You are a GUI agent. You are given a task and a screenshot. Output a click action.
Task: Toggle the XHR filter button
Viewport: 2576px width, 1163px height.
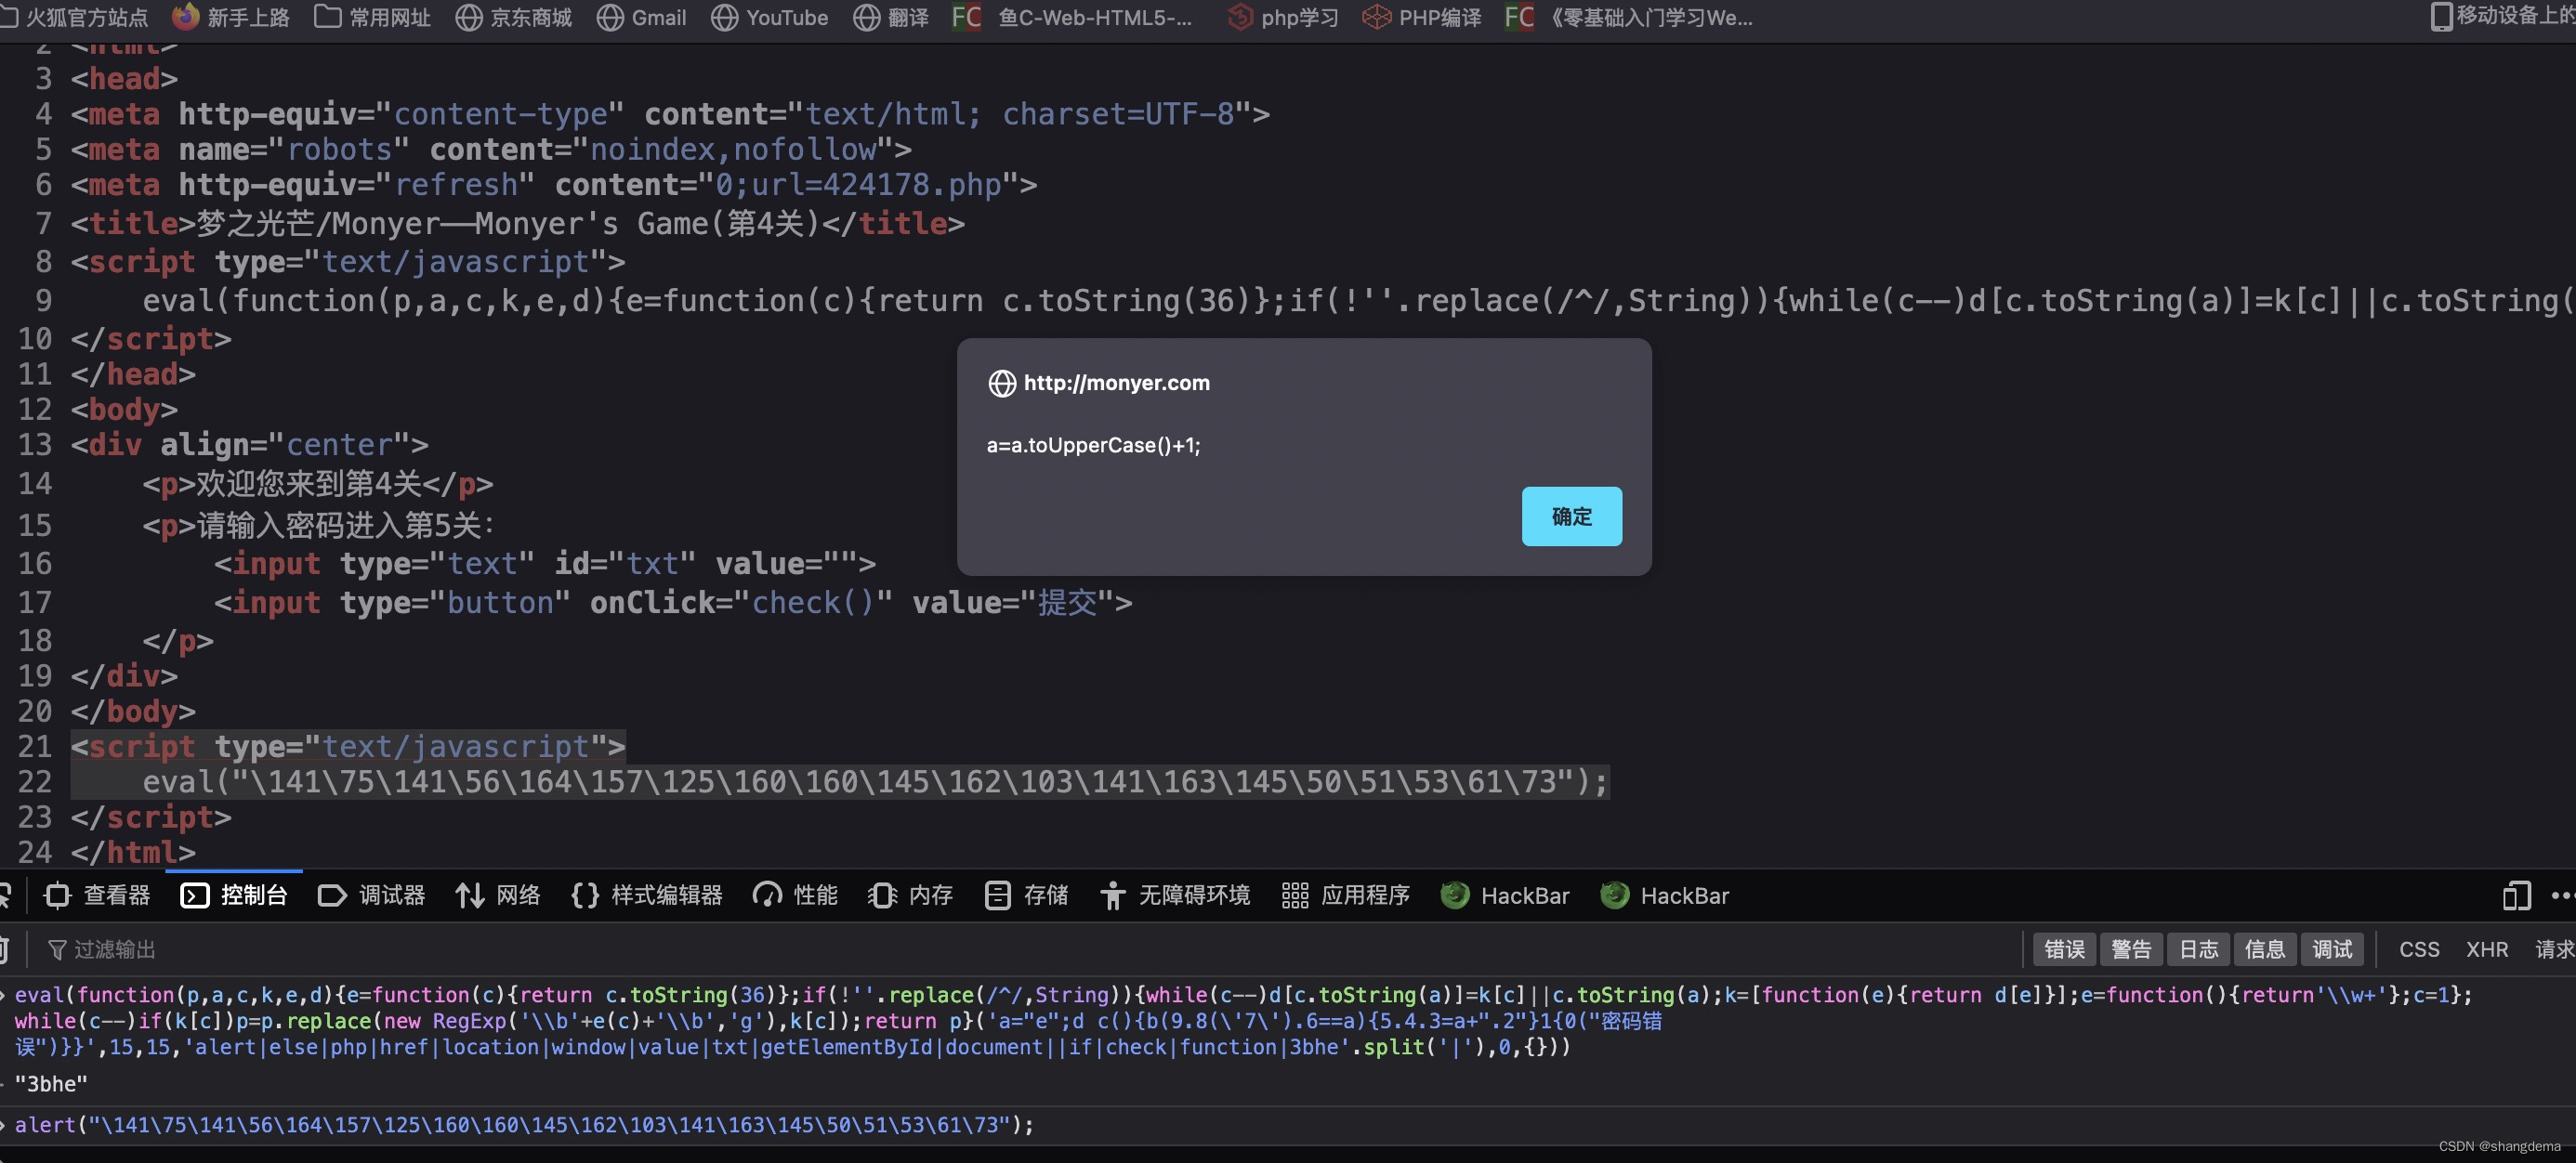point(2487,949)
